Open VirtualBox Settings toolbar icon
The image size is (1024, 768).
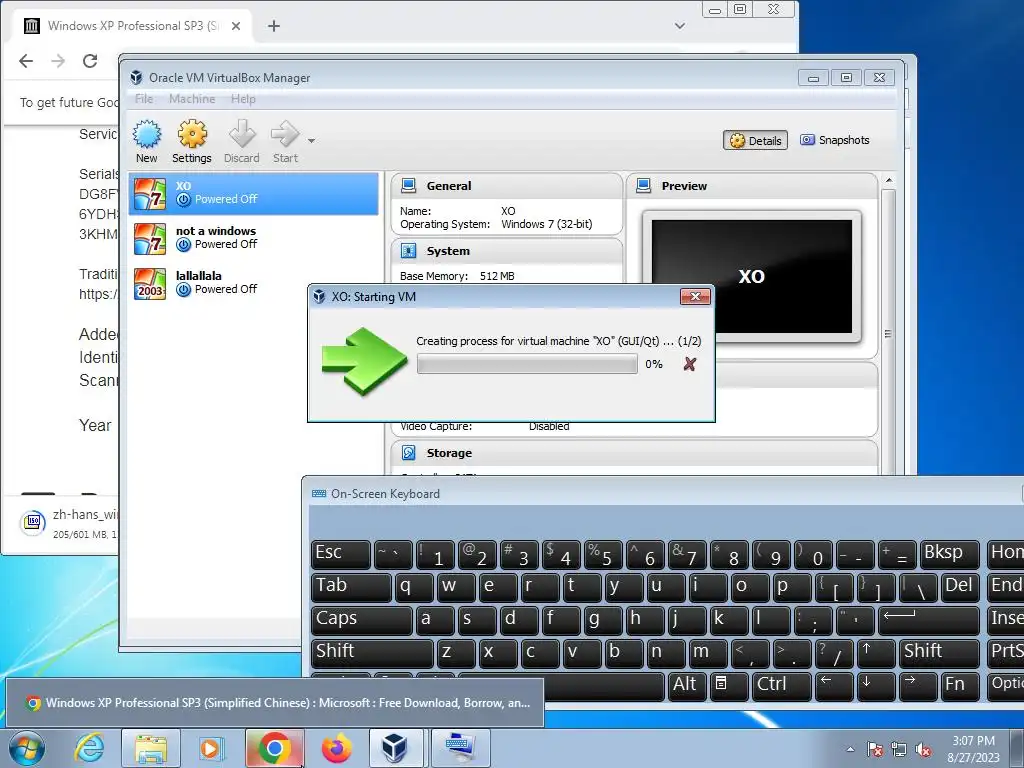click(191, 141)
